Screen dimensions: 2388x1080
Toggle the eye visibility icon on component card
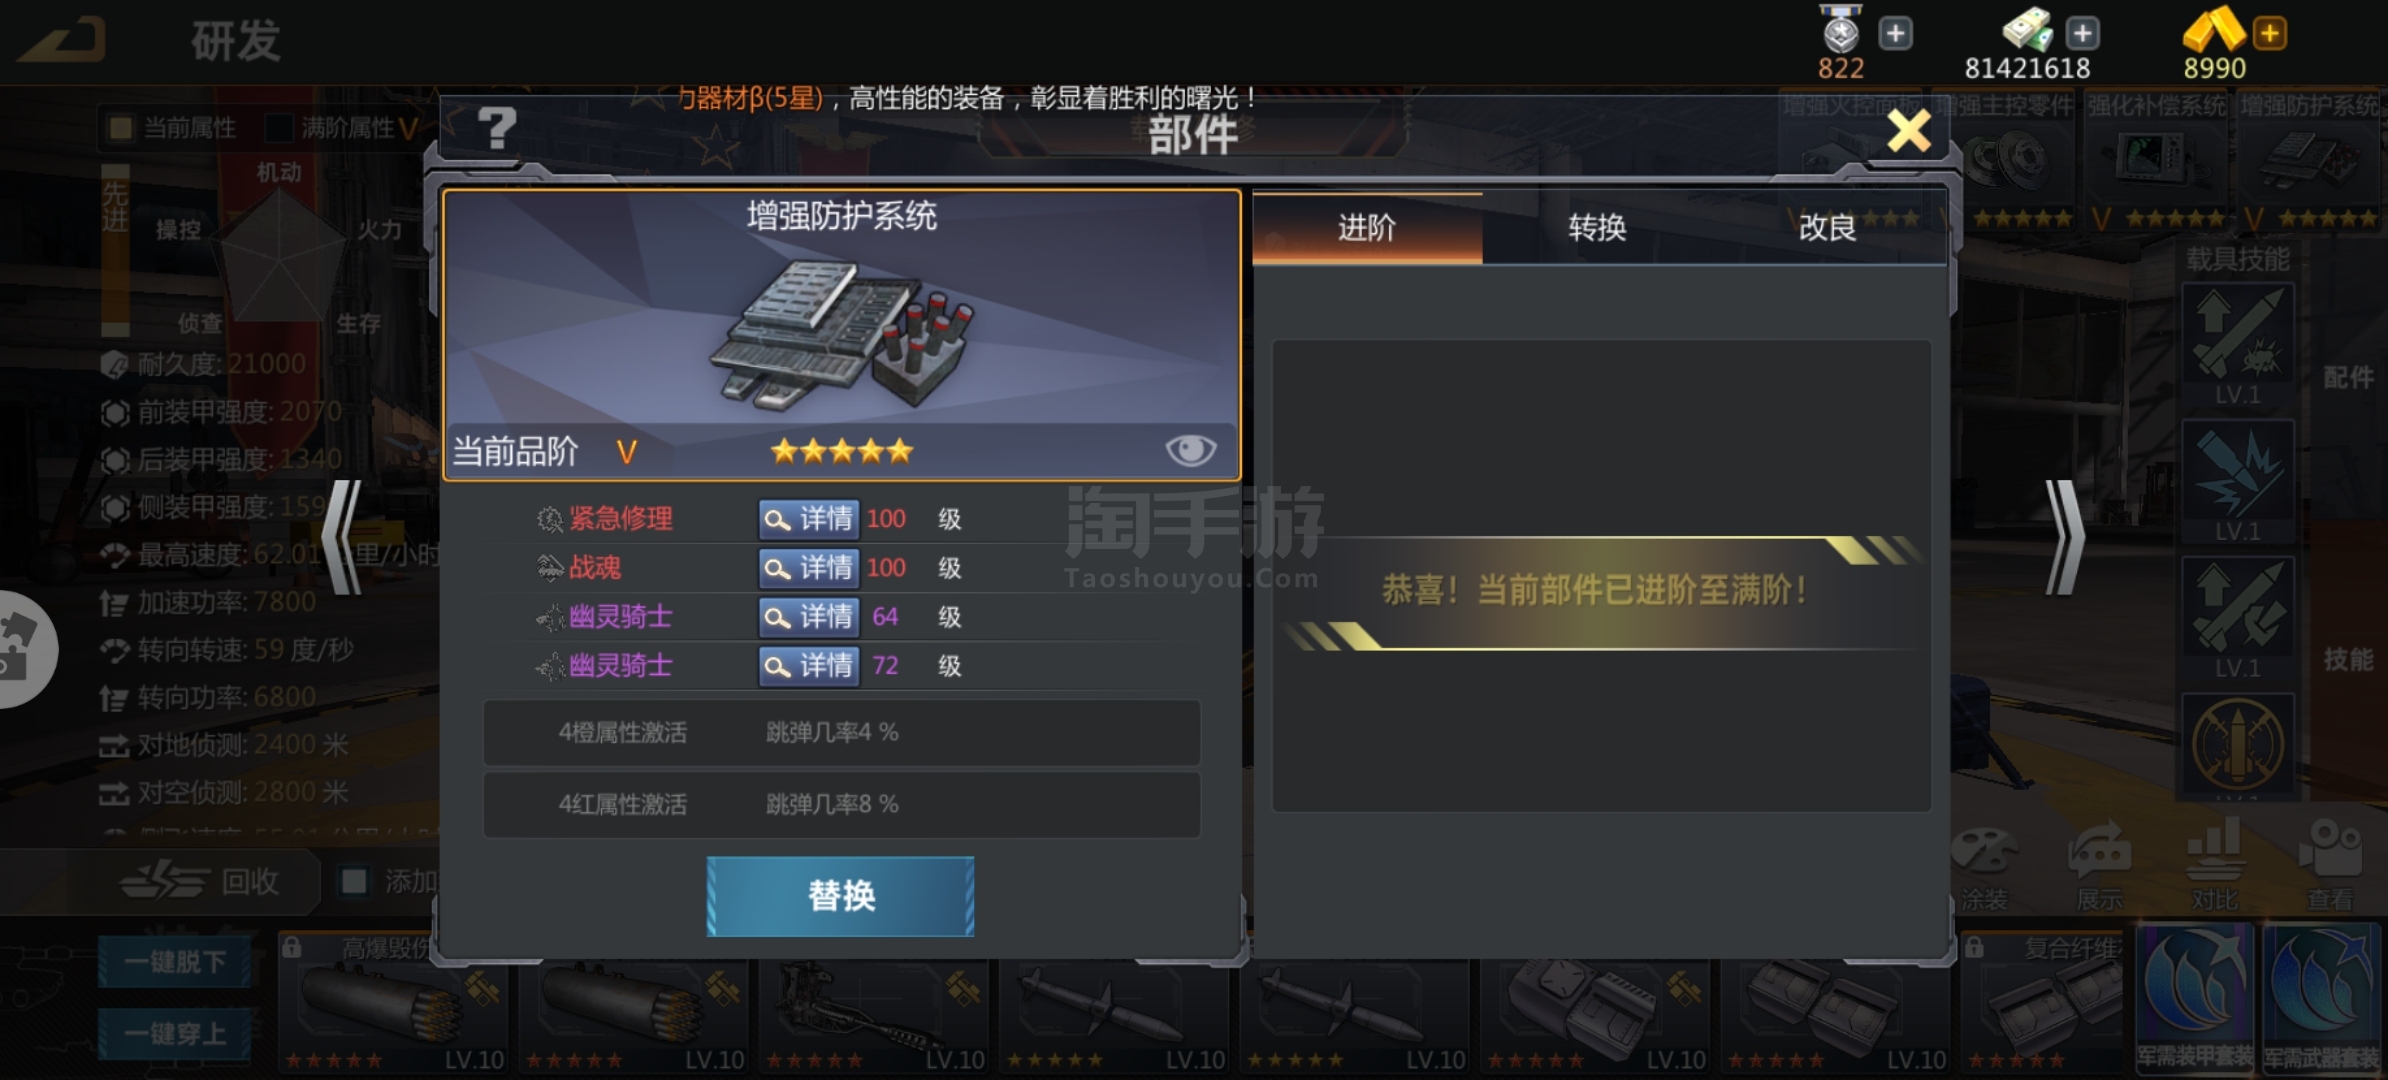pyautogui.click(x=1190, y=450)
